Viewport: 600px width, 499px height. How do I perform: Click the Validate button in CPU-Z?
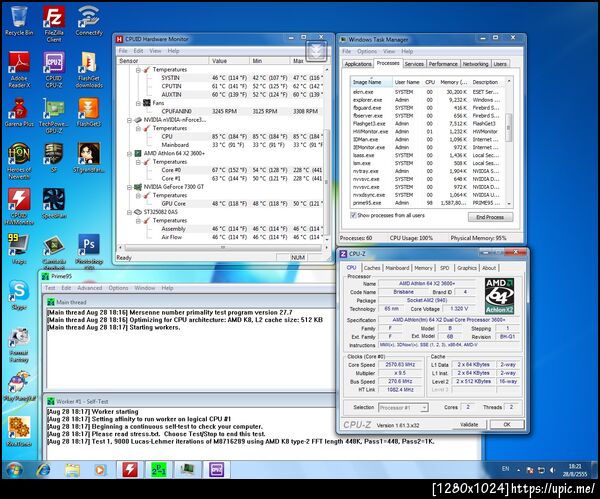[x=469, y=424]
